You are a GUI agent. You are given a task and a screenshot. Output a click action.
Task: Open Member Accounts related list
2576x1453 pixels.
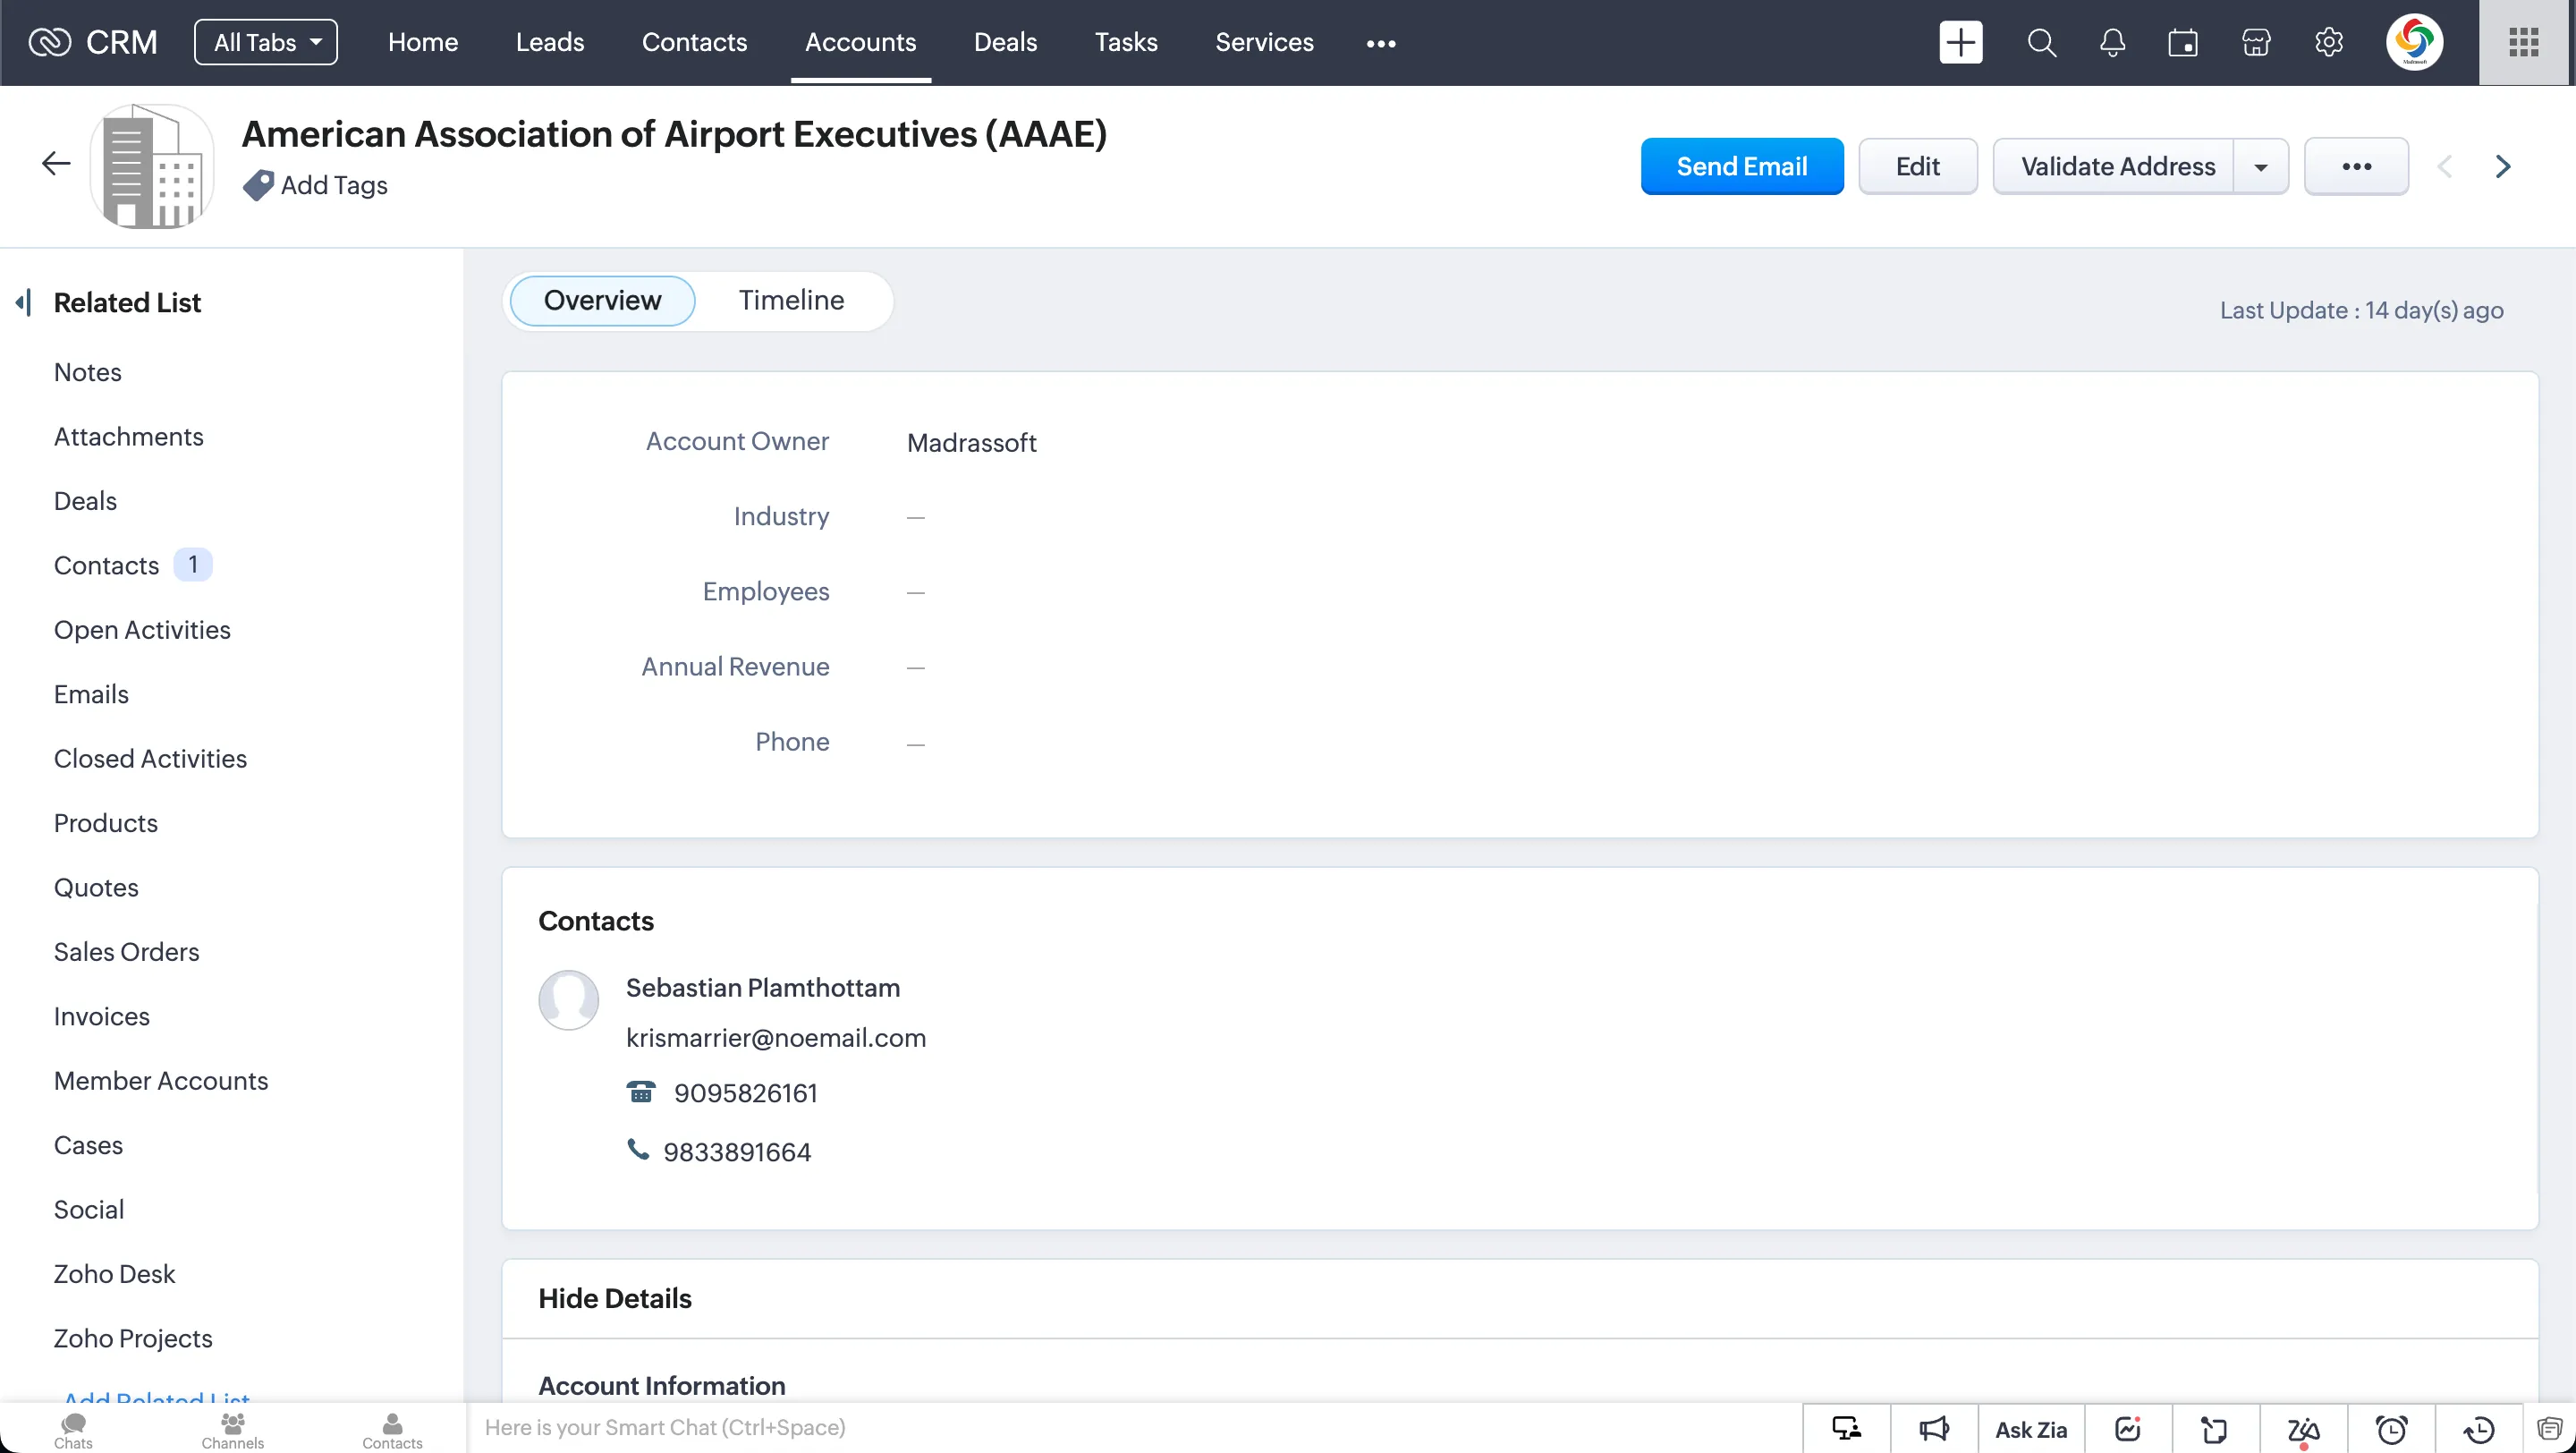(161, 1080)
